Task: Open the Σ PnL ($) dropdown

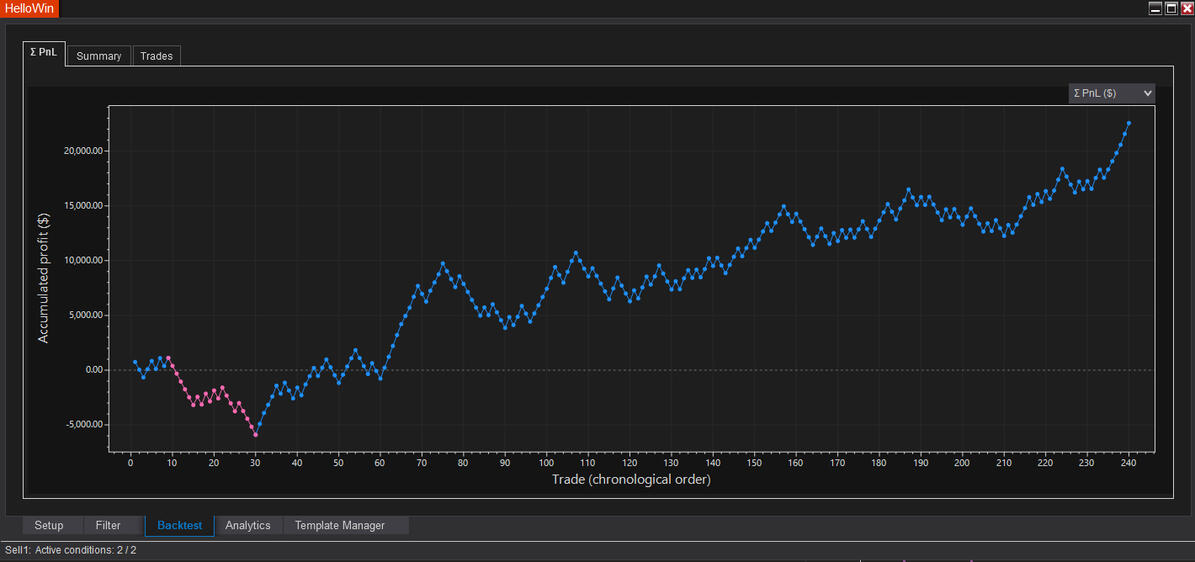Action: (1112, 93)
